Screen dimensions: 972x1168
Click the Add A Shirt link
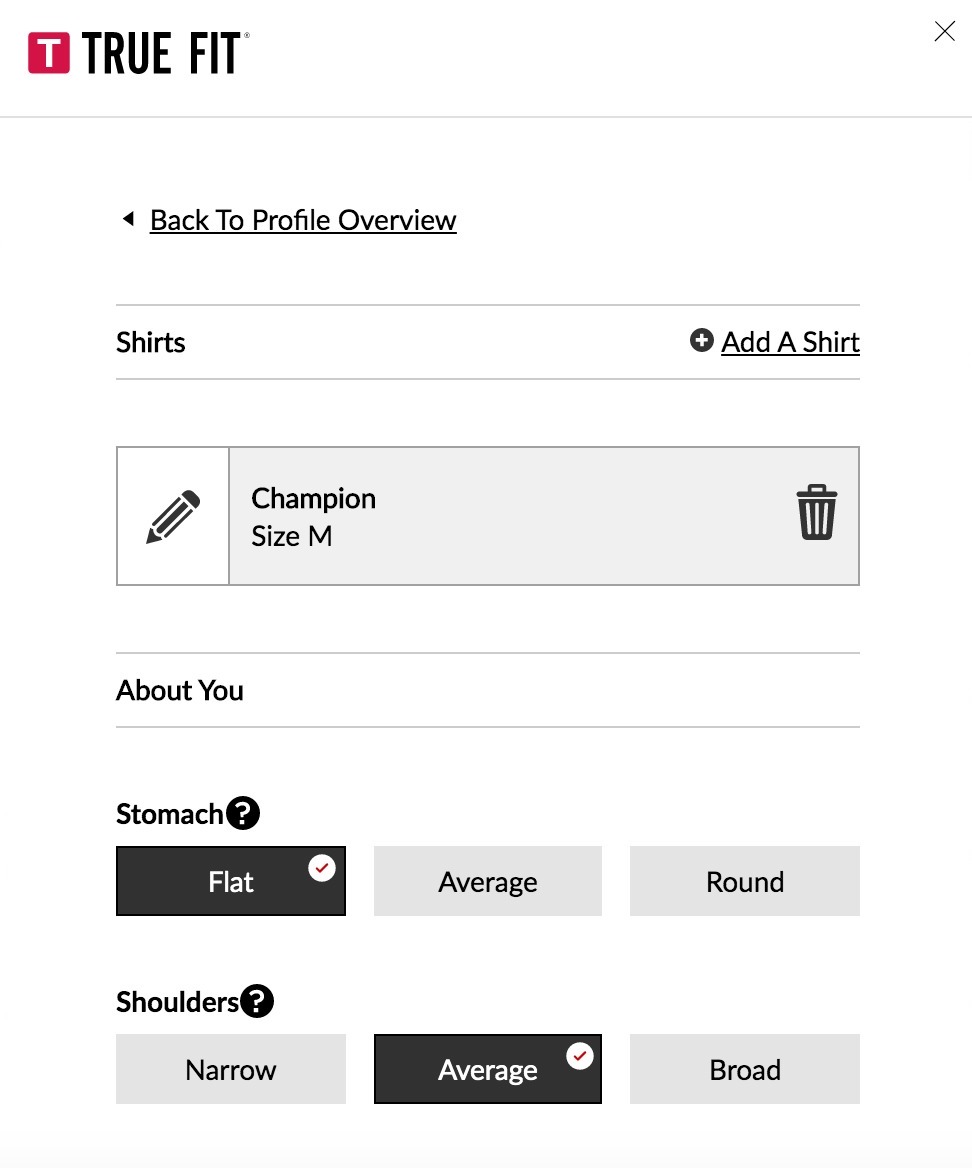790,342
